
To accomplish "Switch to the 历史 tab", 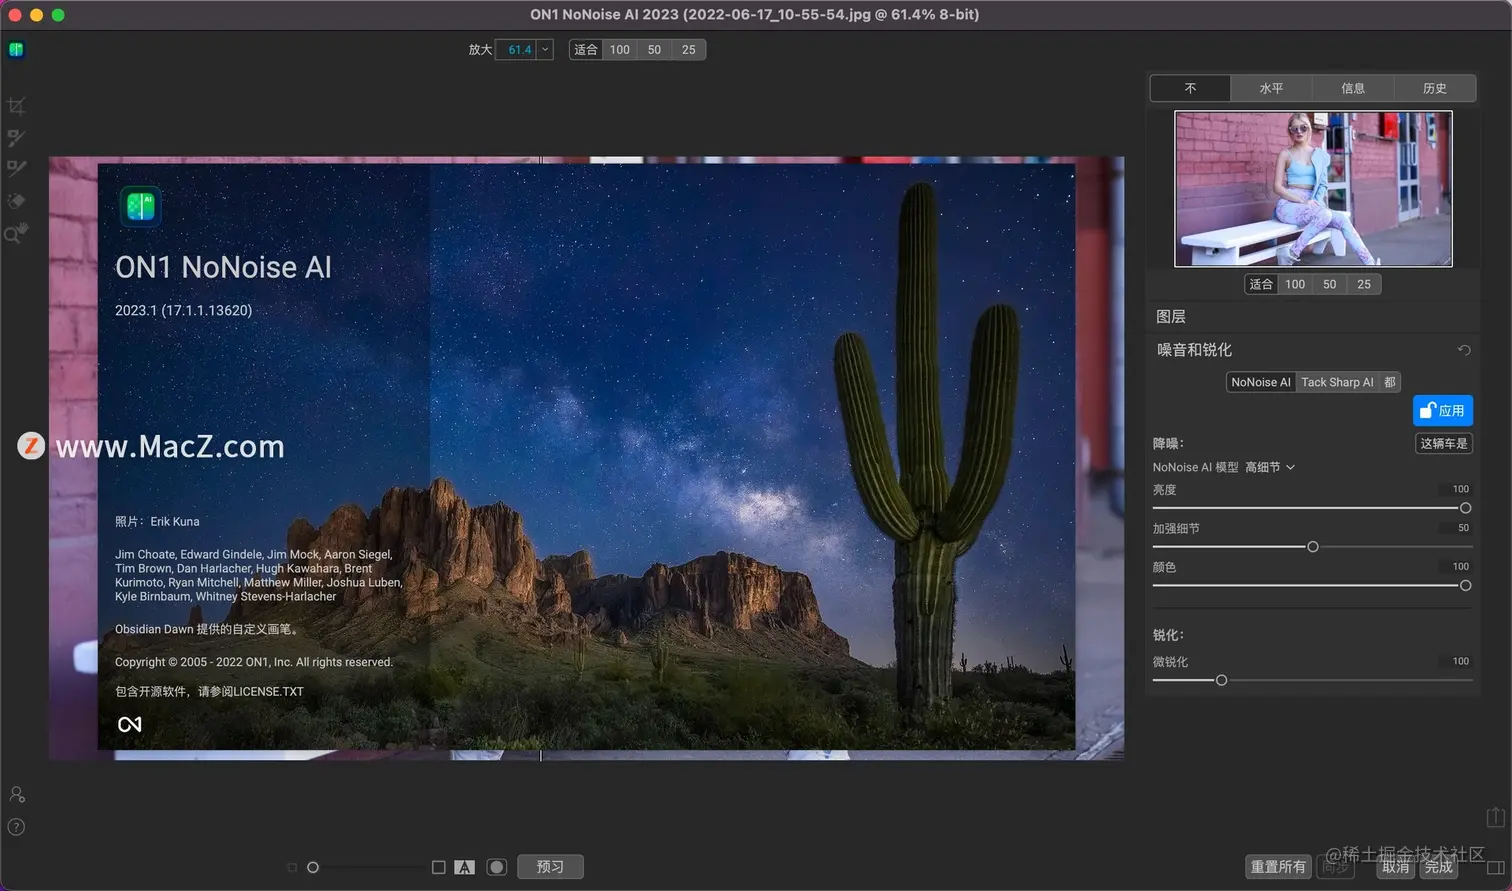I will 1434,88.
